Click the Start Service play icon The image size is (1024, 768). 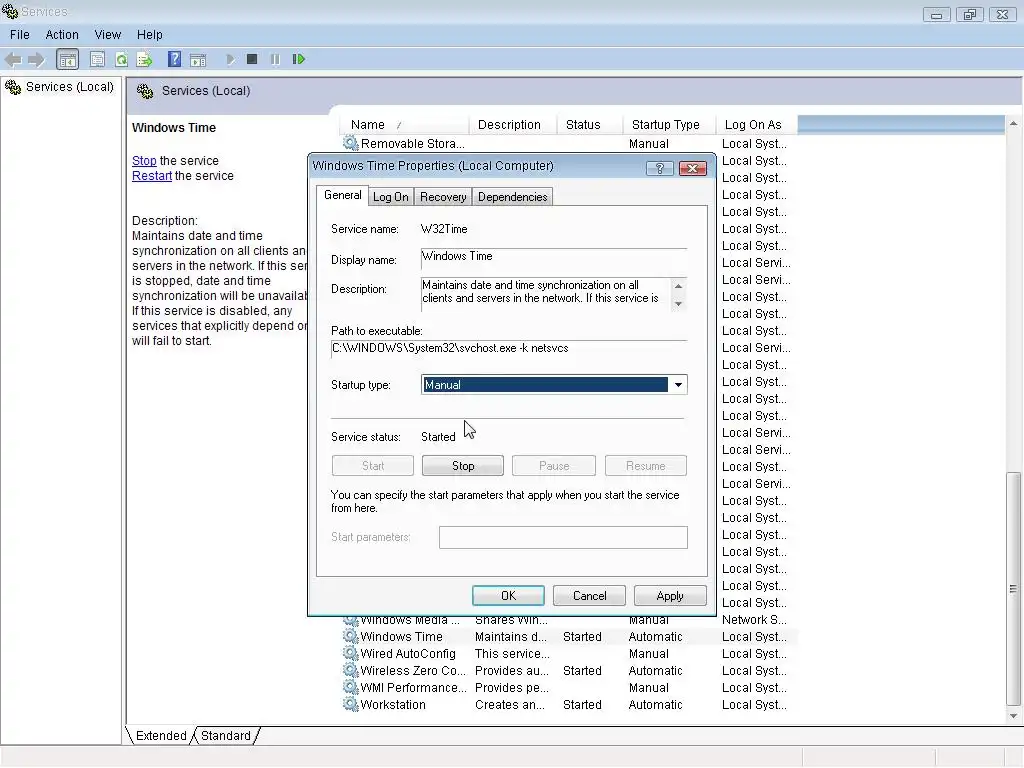[231, 60]
